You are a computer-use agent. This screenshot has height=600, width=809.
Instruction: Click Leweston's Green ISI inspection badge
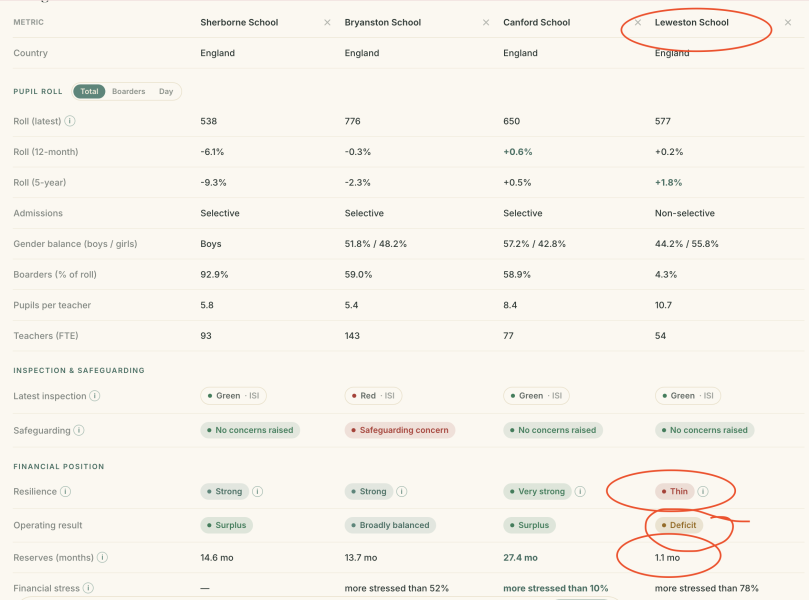point(688,396)
